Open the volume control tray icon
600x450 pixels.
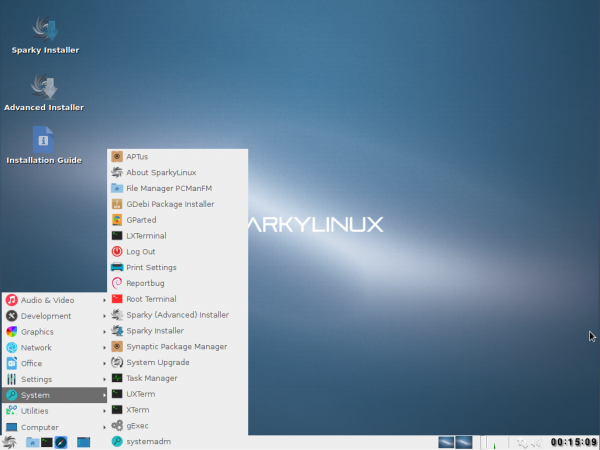click(536, 443)
